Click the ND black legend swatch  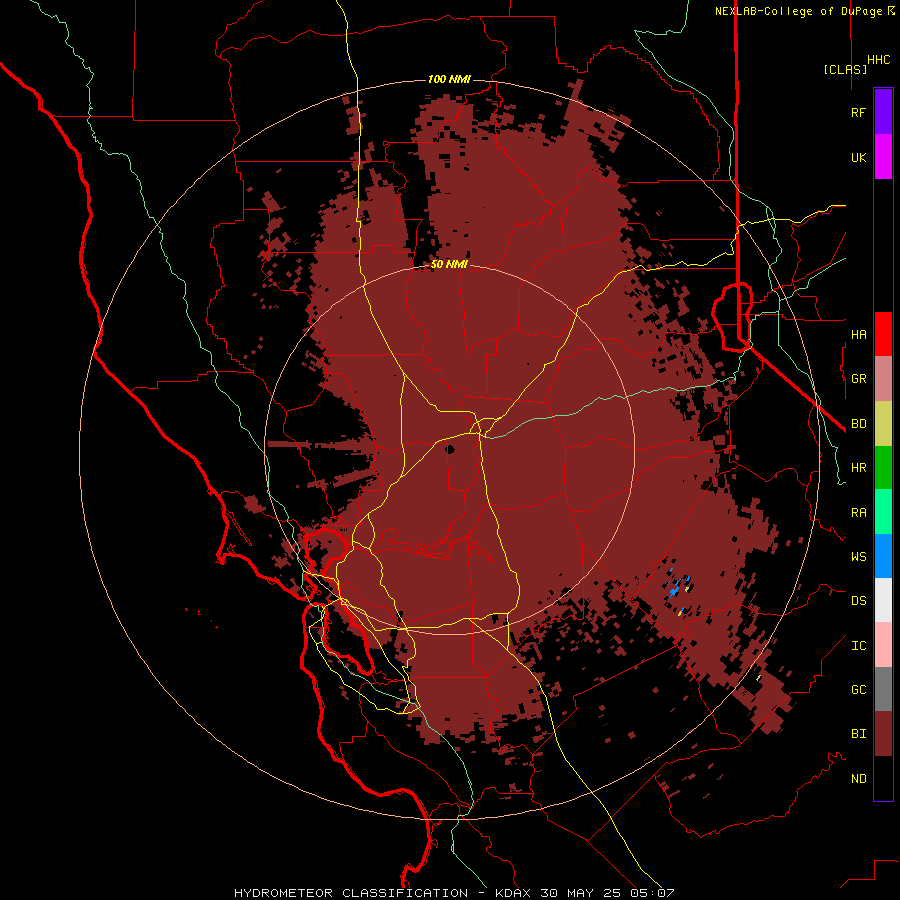tap(883, 778)
